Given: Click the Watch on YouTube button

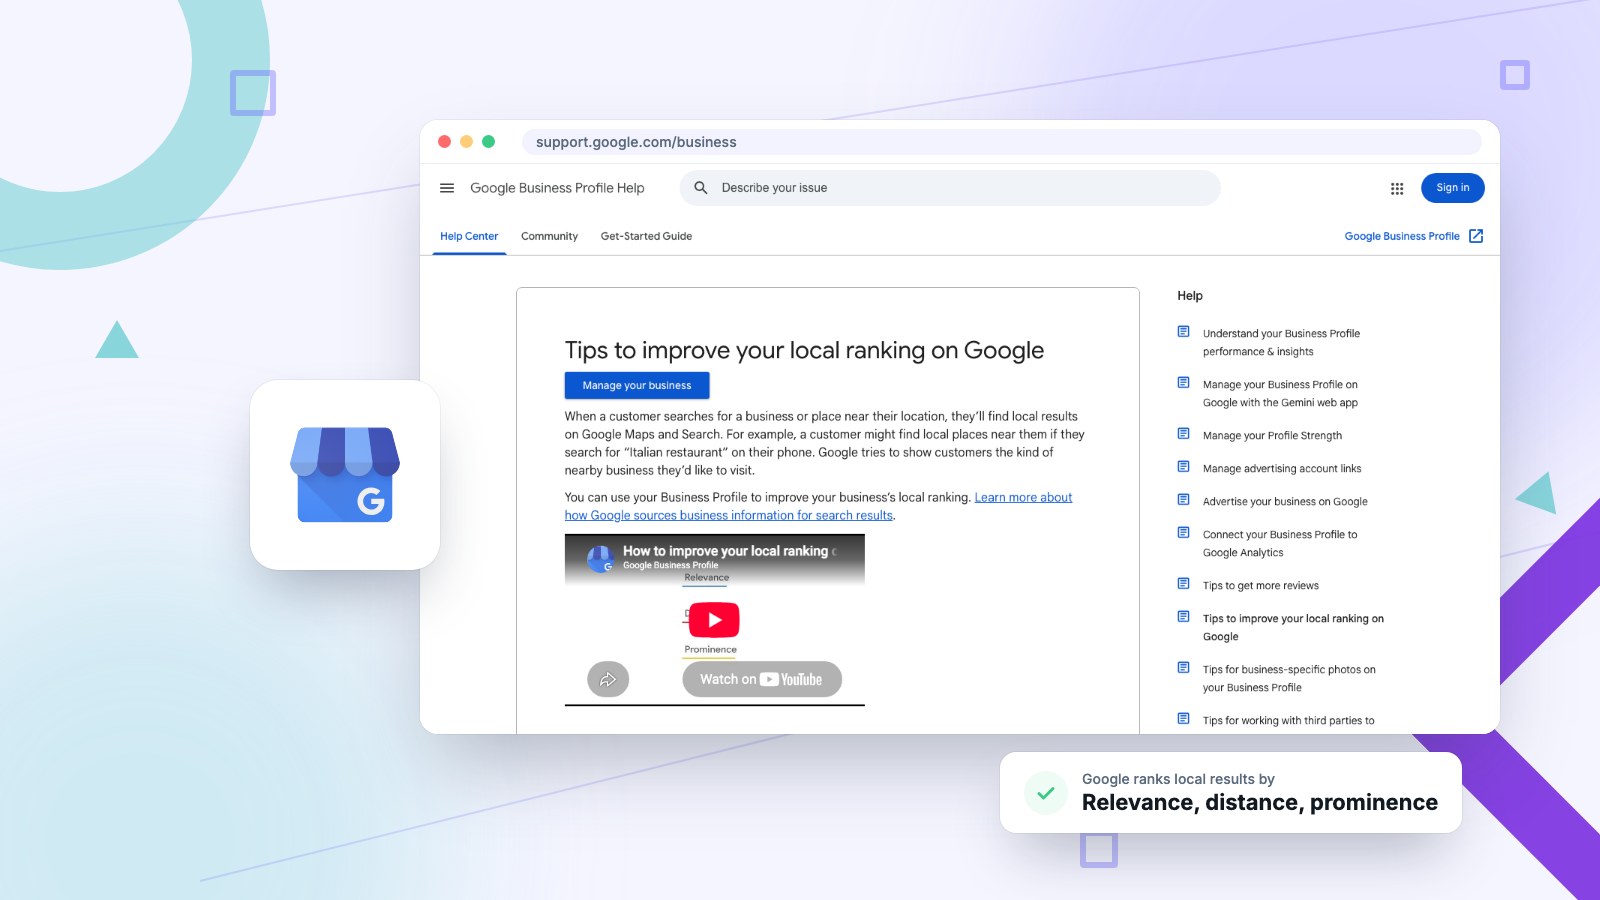Looking at the screenshot, I should pyautogui.click(x=762, y=680).
